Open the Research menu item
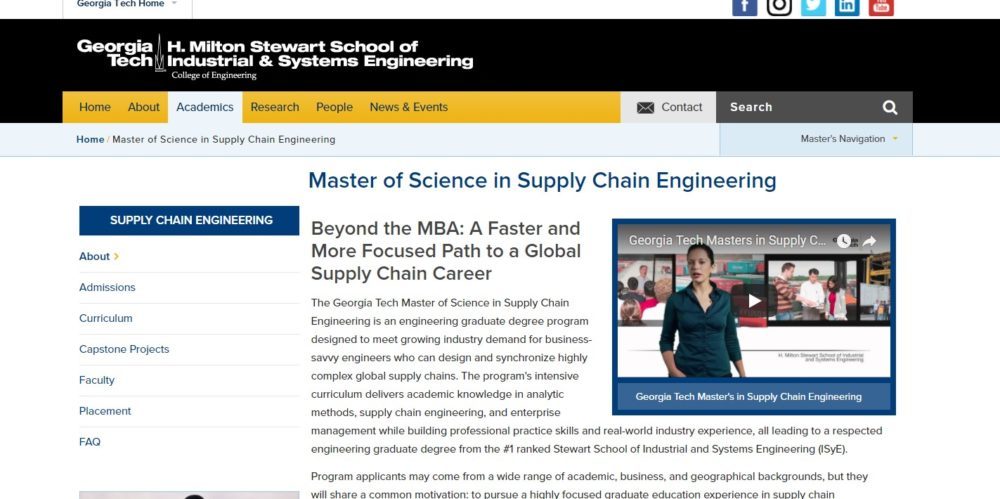Image resolution: width=1000 pixels, height=499 pixels. click(275, 107)
